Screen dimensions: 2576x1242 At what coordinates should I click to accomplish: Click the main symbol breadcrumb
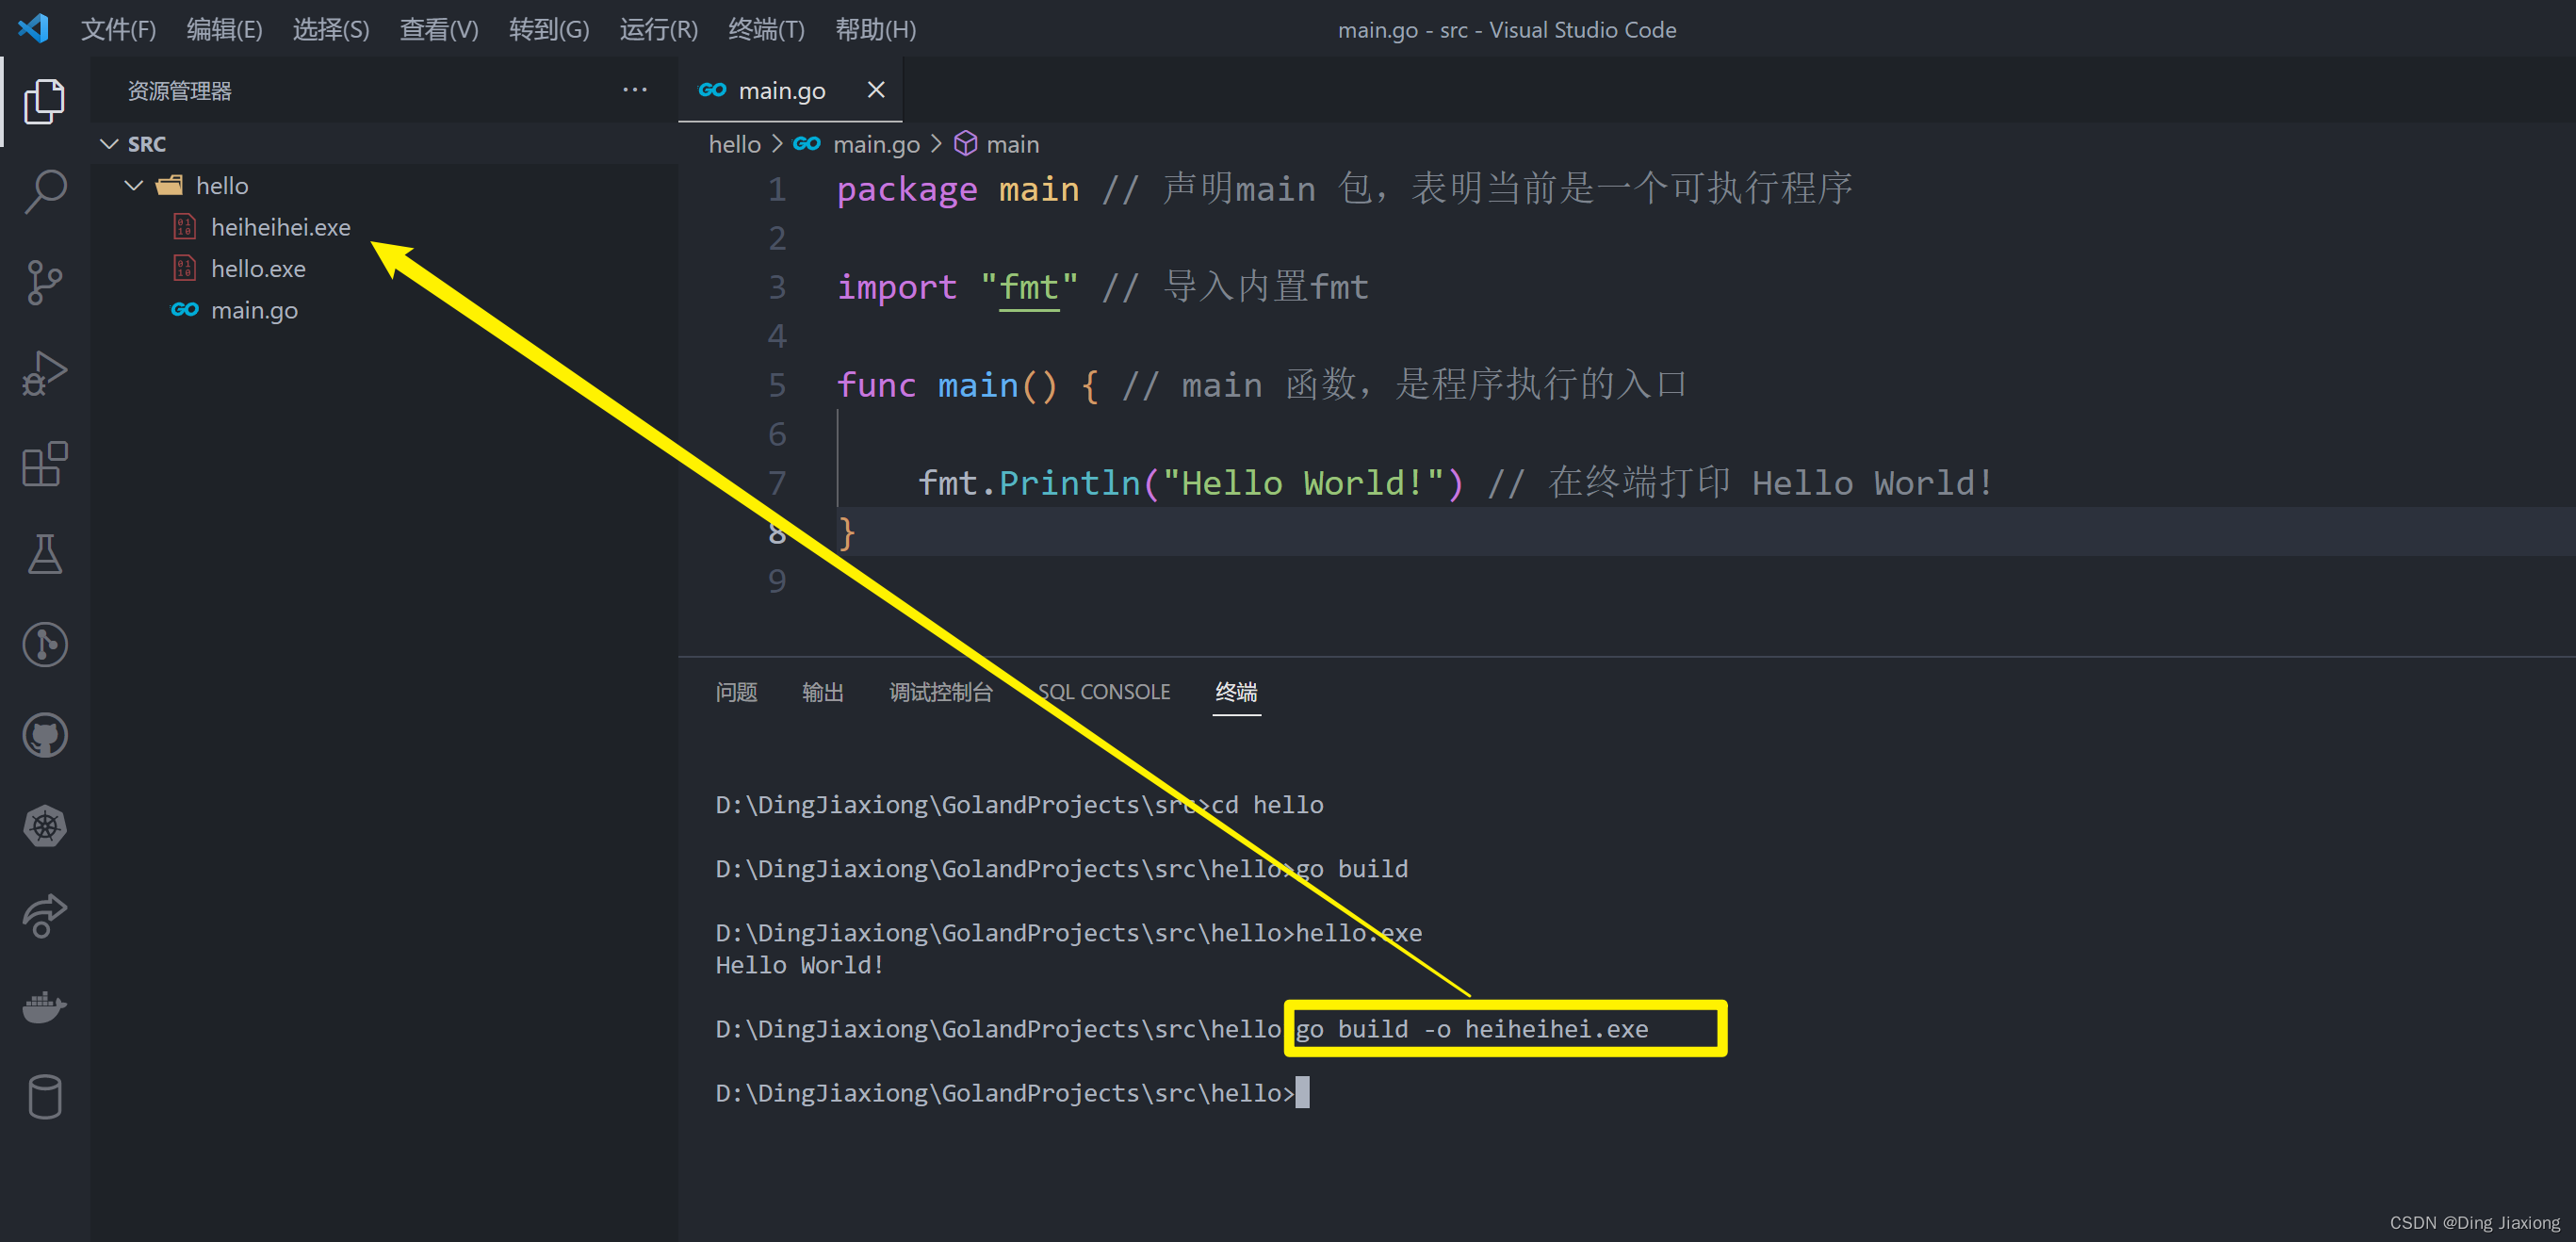(x=1012, y=145)
